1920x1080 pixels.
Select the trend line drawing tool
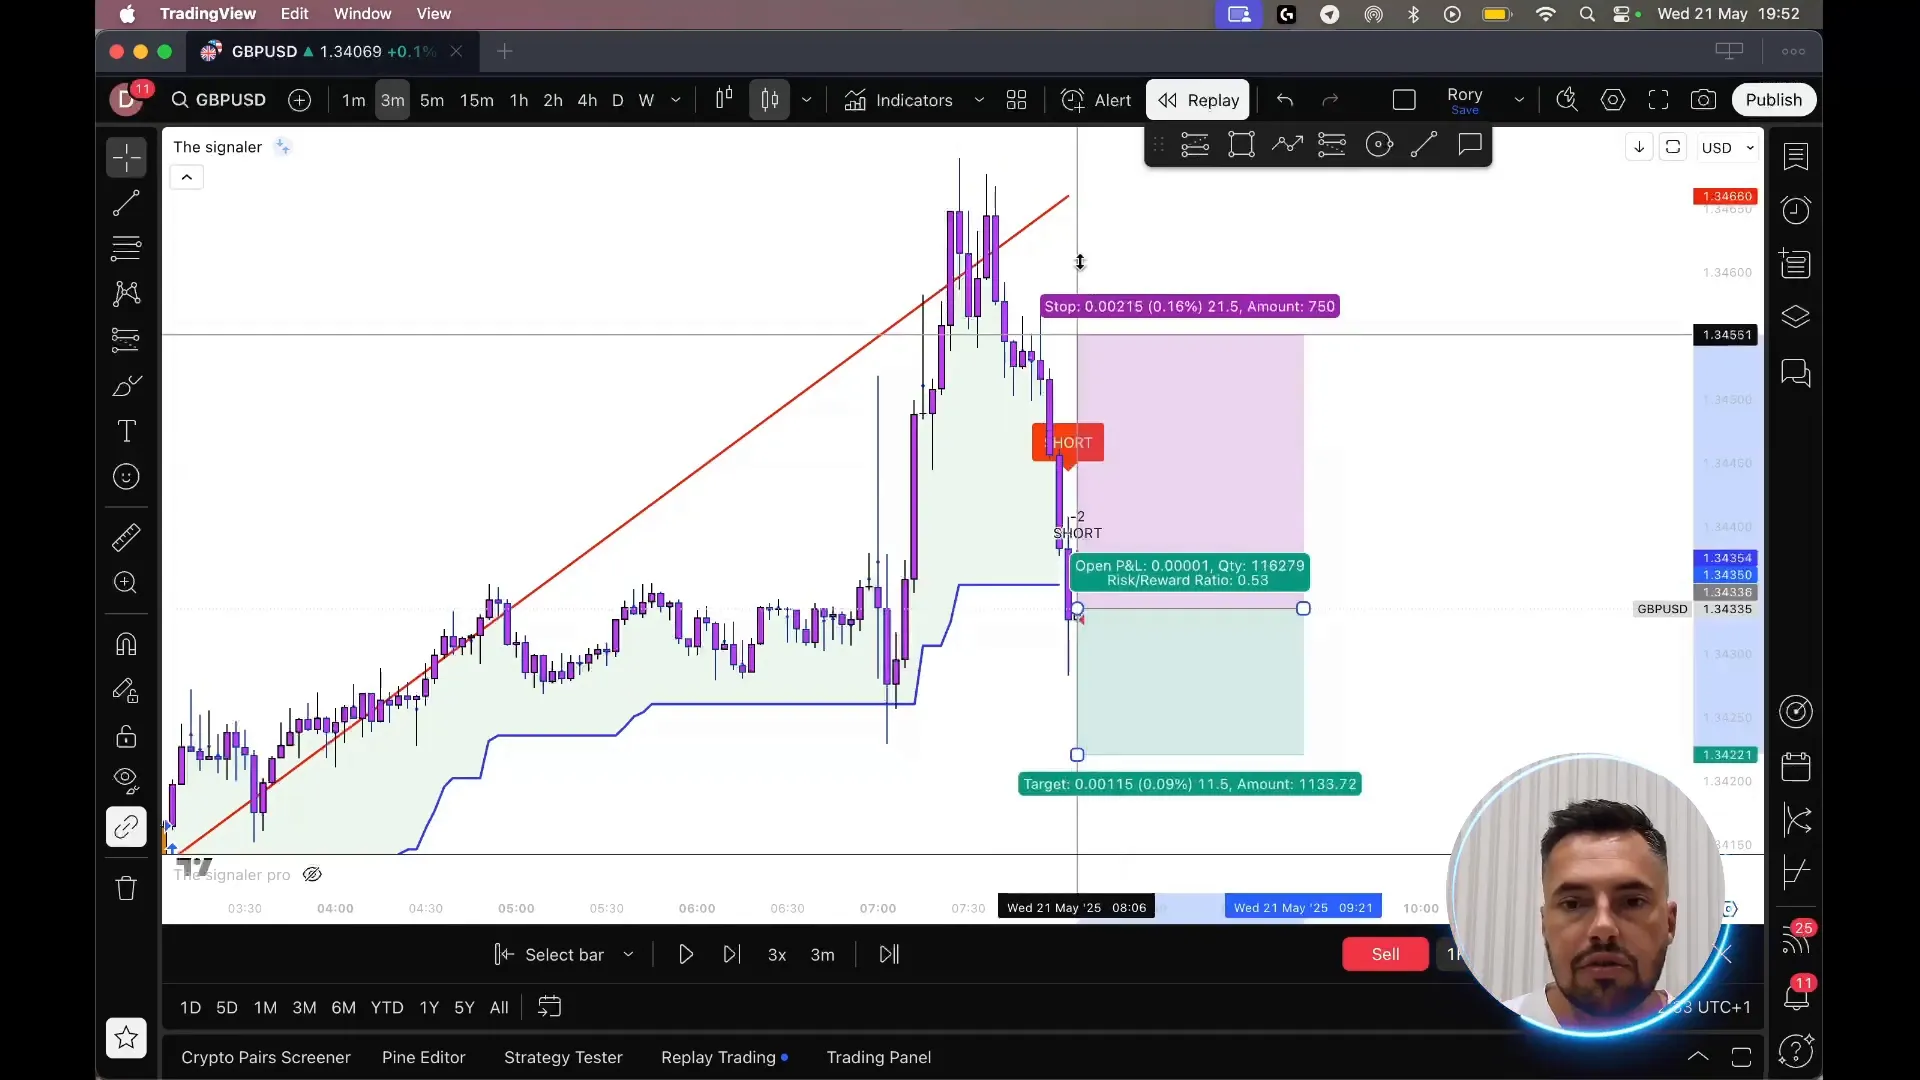coord(126,203)
